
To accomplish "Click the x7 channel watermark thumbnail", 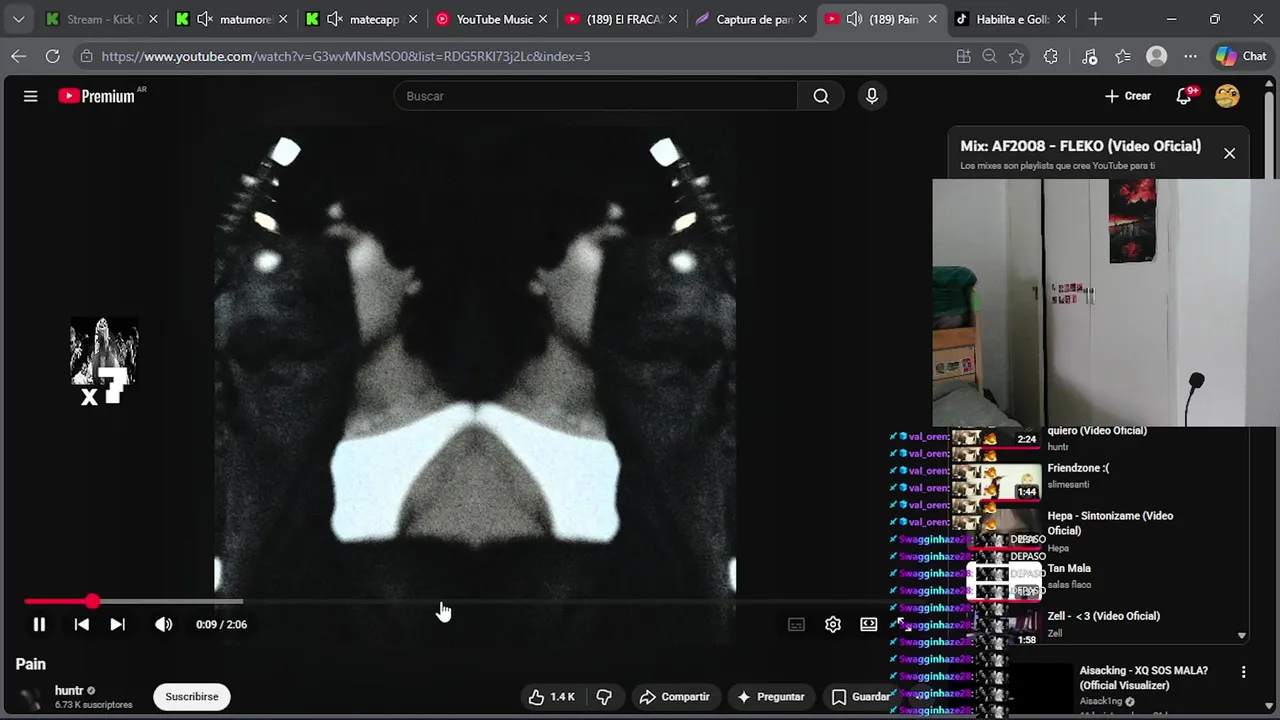I will tap(104, 362).
